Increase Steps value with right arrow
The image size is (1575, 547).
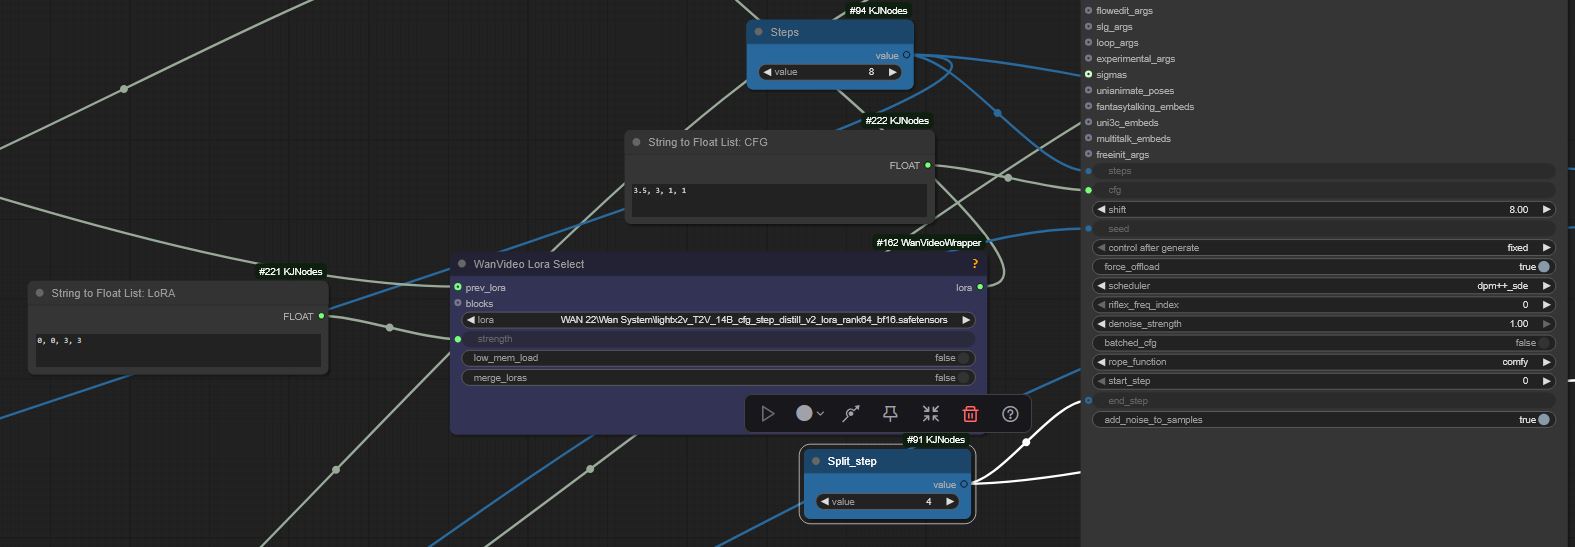pos(893,72)
